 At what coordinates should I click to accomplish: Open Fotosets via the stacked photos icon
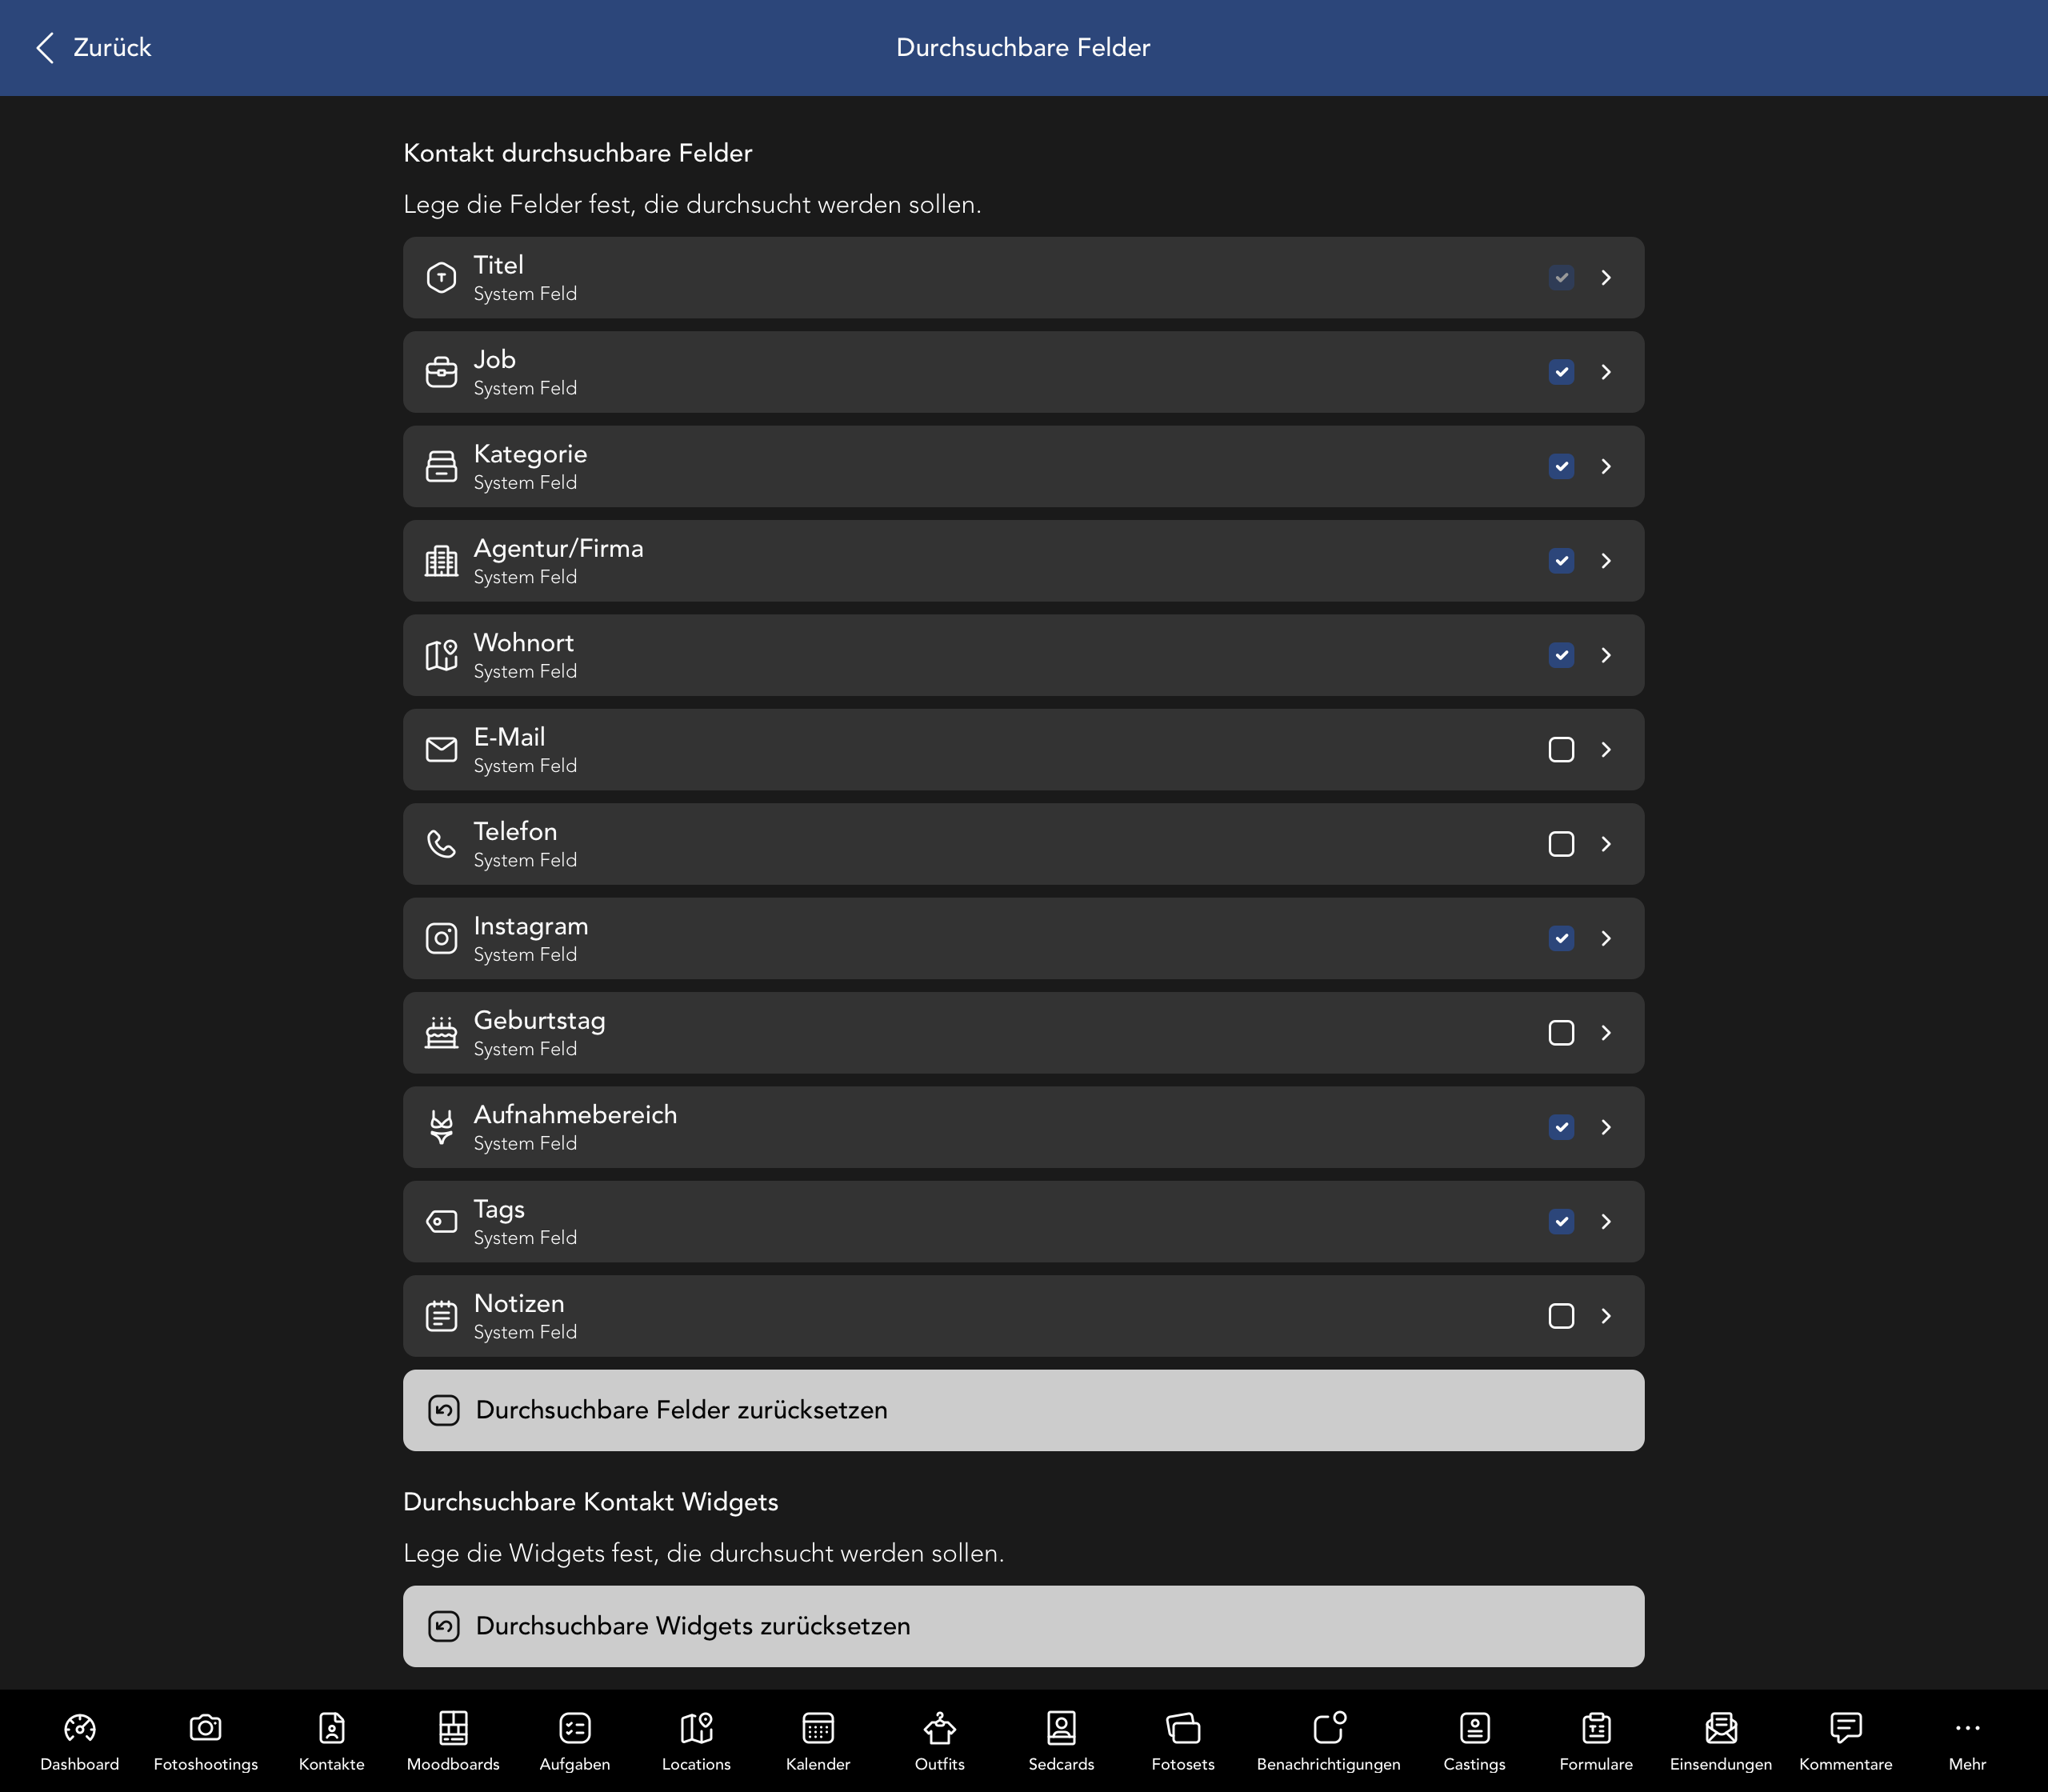pos(1183,1728)
